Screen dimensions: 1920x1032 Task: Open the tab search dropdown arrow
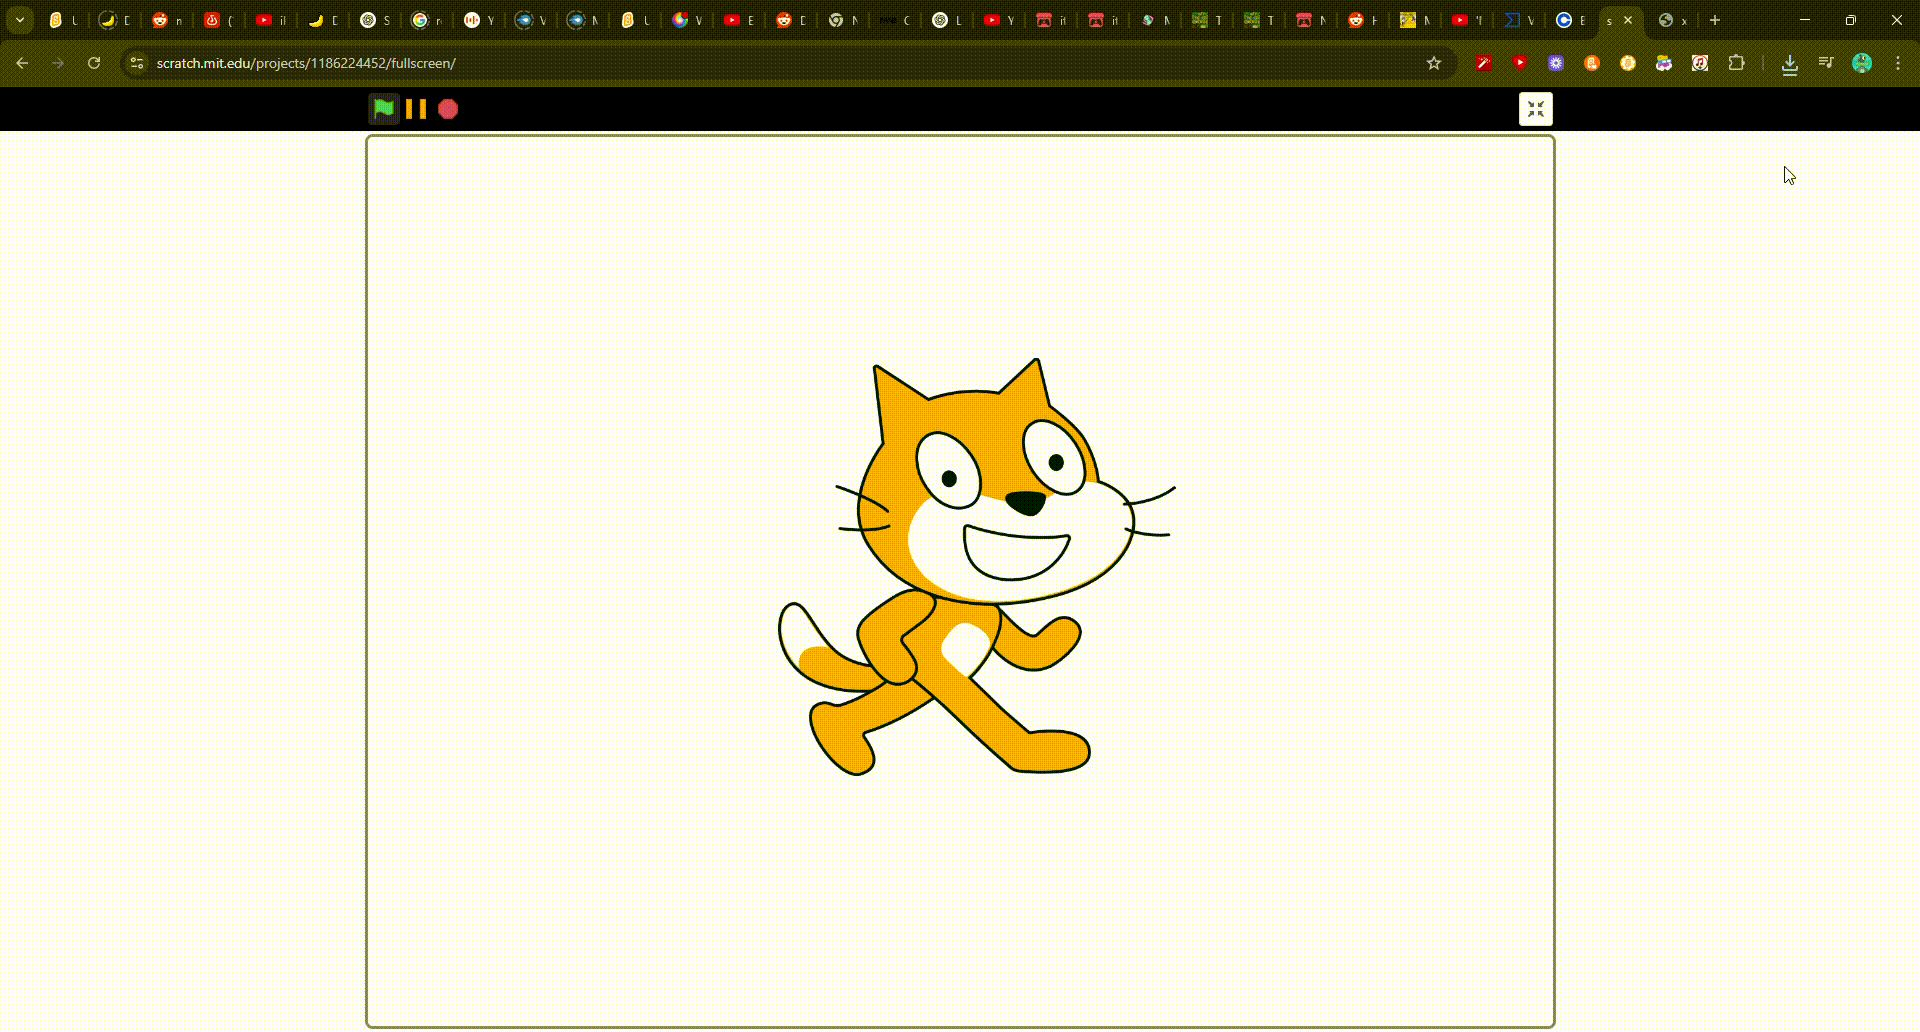19,20
